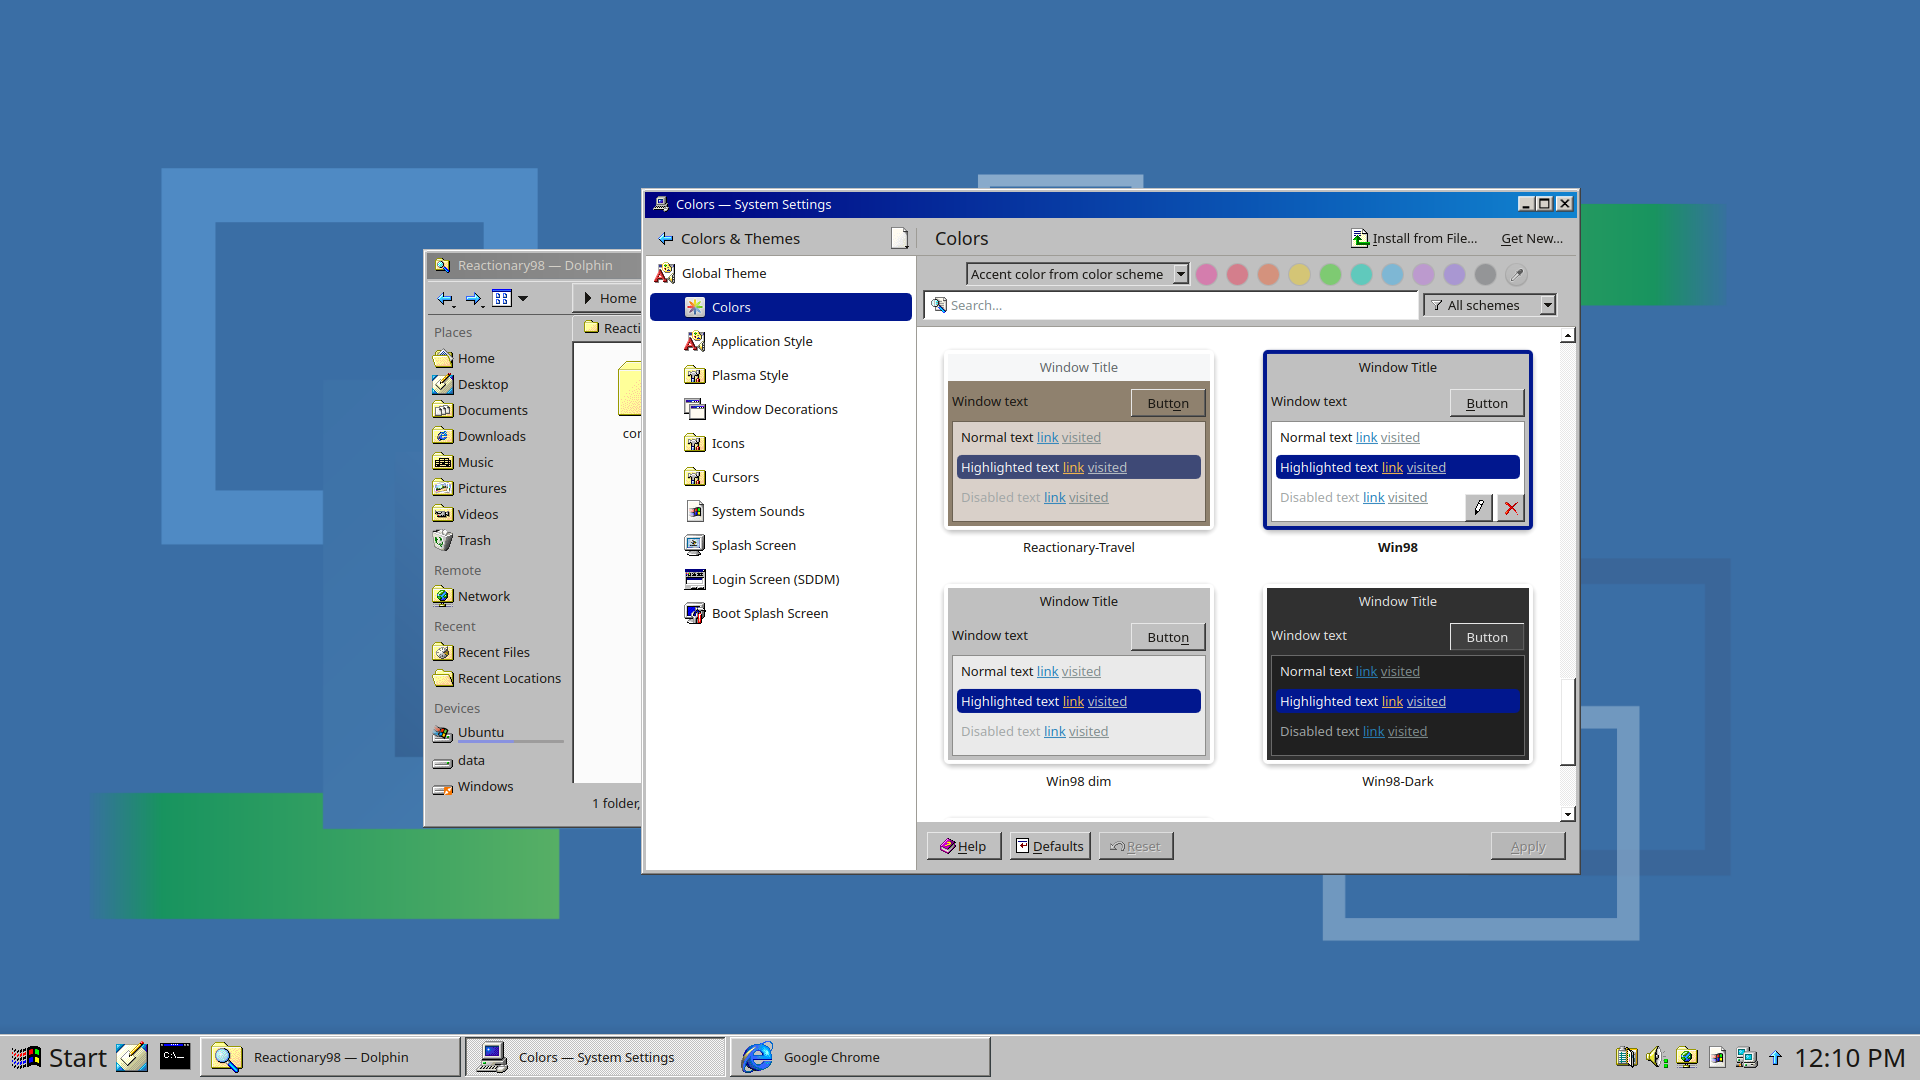This screenshot has width=1920, height=1080.
Task: Delete the Win98 scheme using the red X icon
Action: pos(1511,508)
